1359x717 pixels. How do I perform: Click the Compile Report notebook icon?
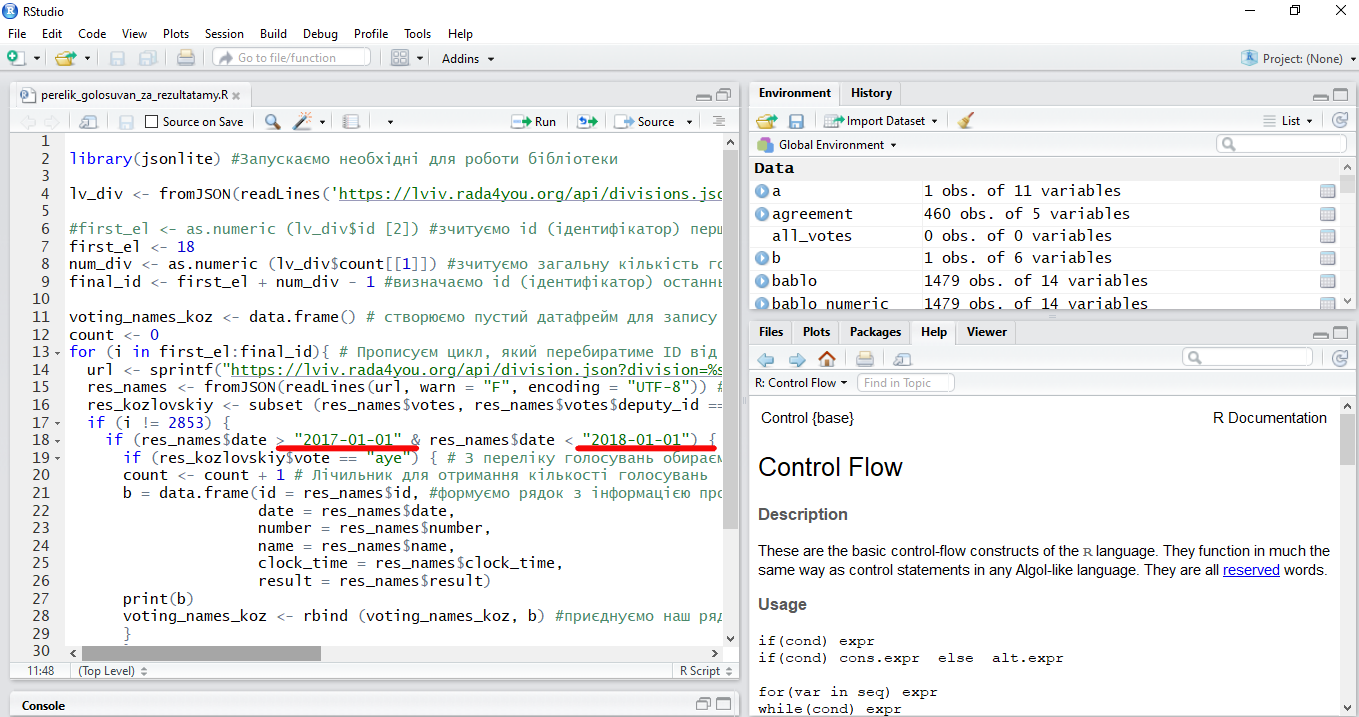pyautogui.click(x=350, y=122)
